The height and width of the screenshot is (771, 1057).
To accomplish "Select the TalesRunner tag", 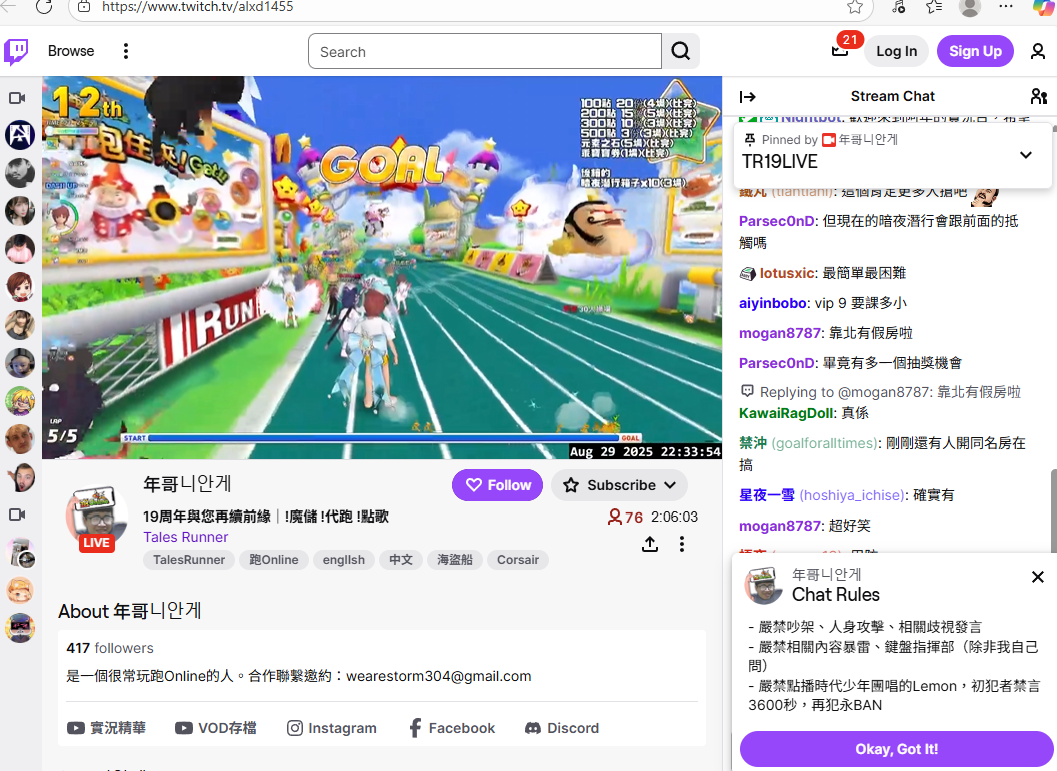I will [189, 560].
